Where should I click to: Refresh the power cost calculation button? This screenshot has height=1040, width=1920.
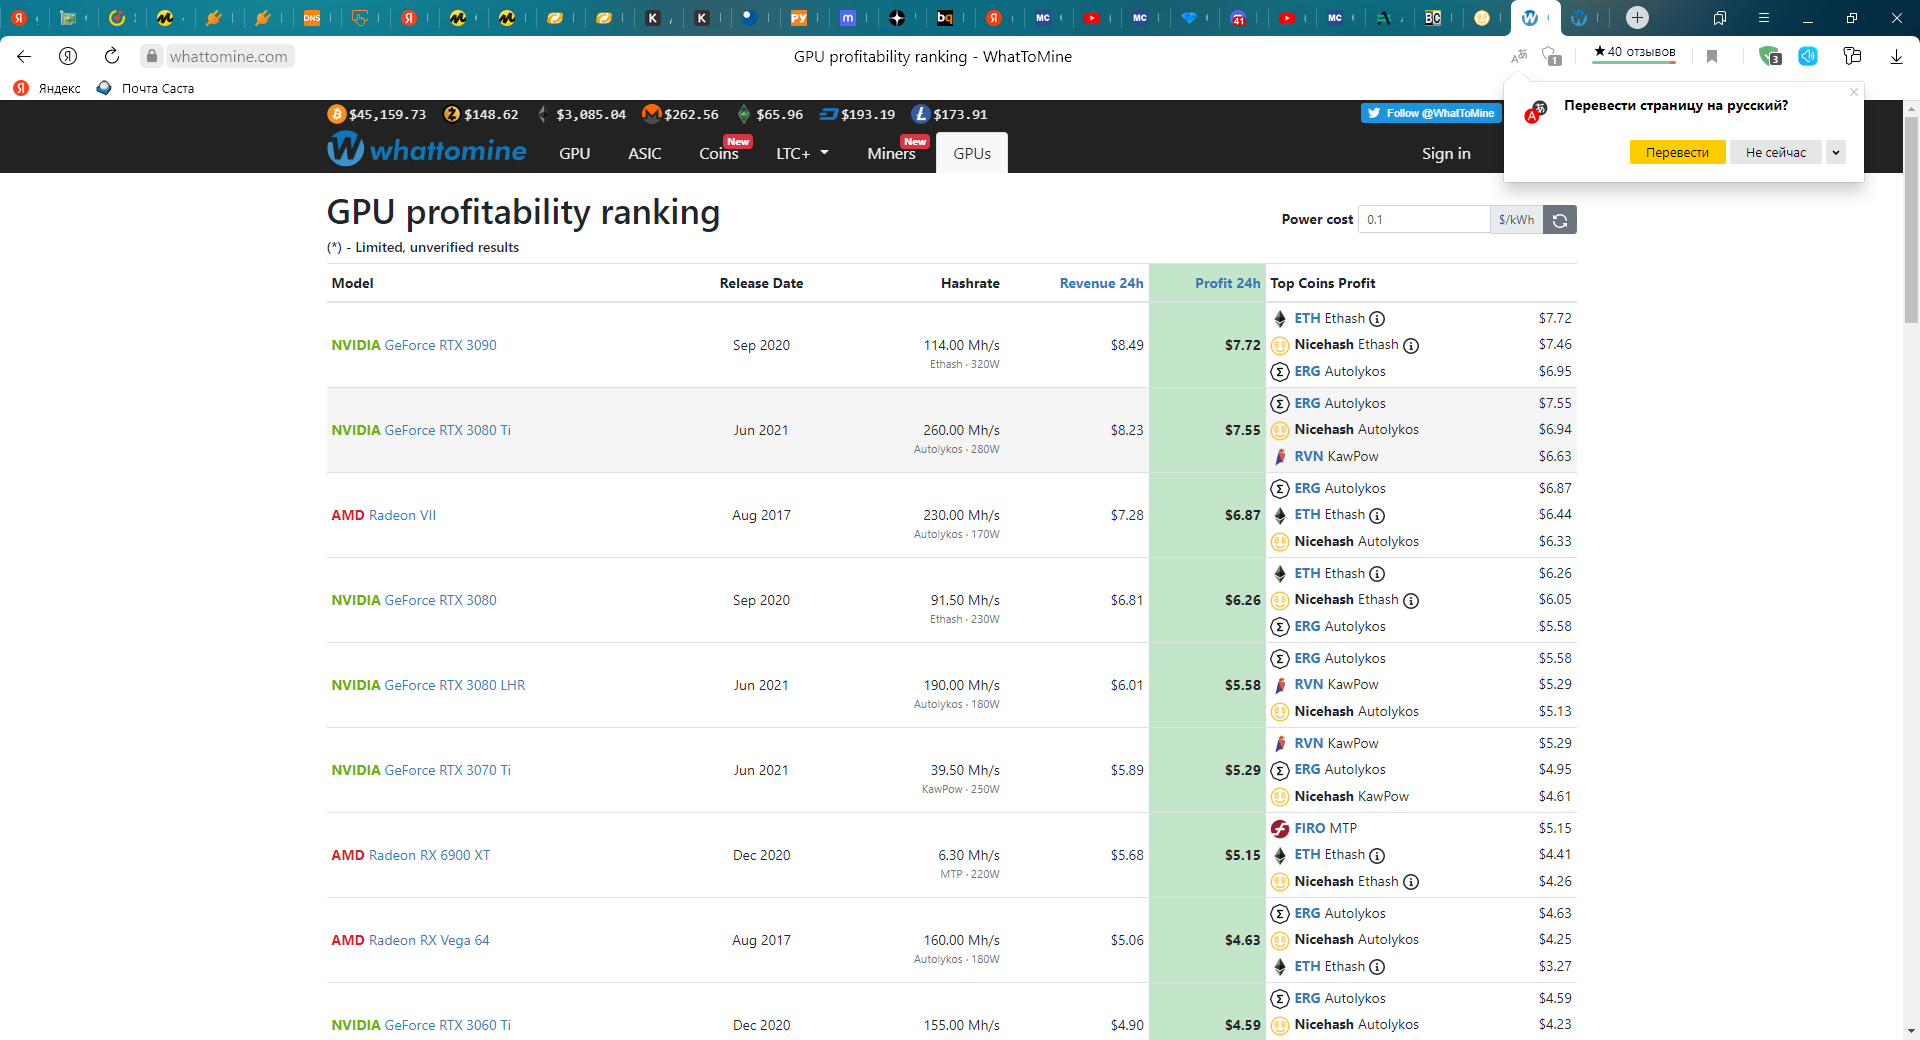pos(1560,220)
